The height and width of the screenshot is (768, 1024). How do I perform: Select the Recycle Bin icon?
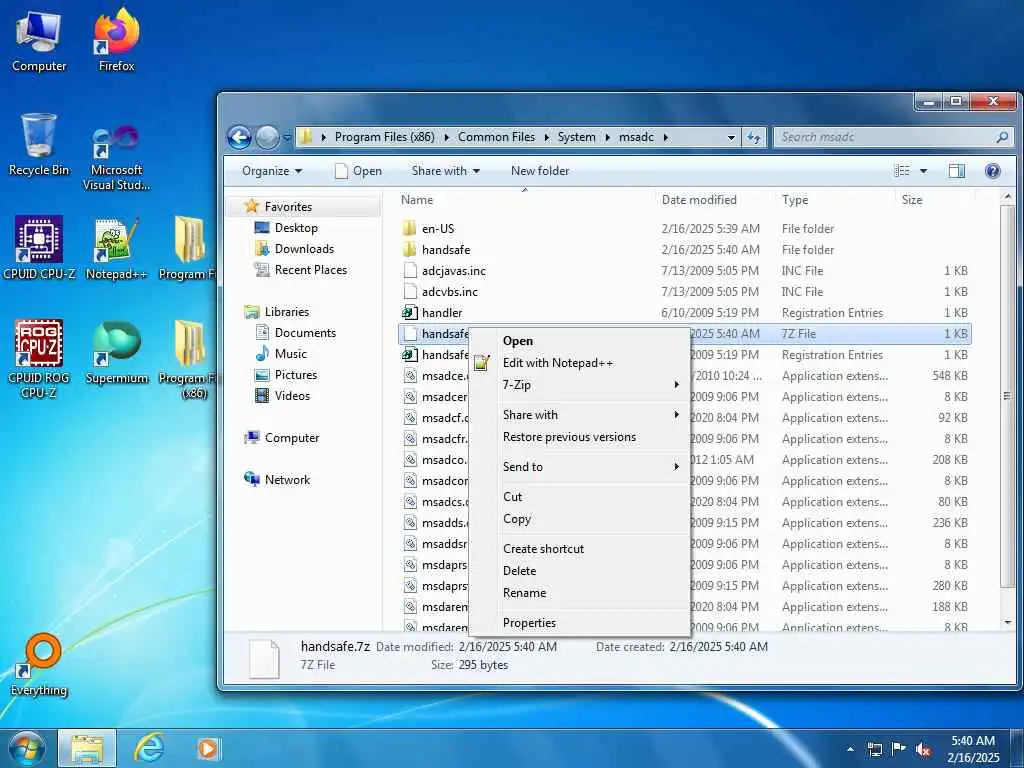39,145
